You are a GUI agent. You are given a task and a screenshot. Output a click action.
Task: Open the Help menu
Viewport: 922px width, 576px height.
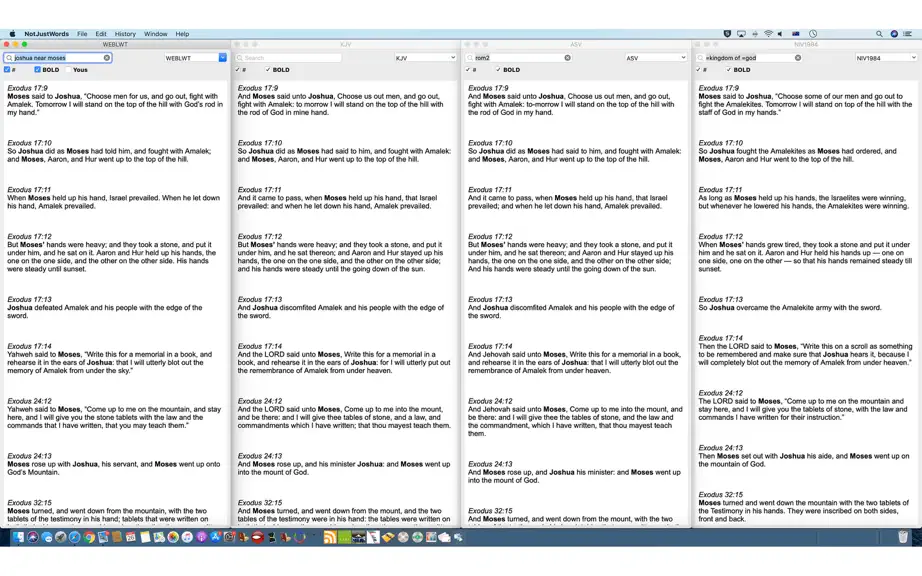pyautogui.click(x=182, y=34)
